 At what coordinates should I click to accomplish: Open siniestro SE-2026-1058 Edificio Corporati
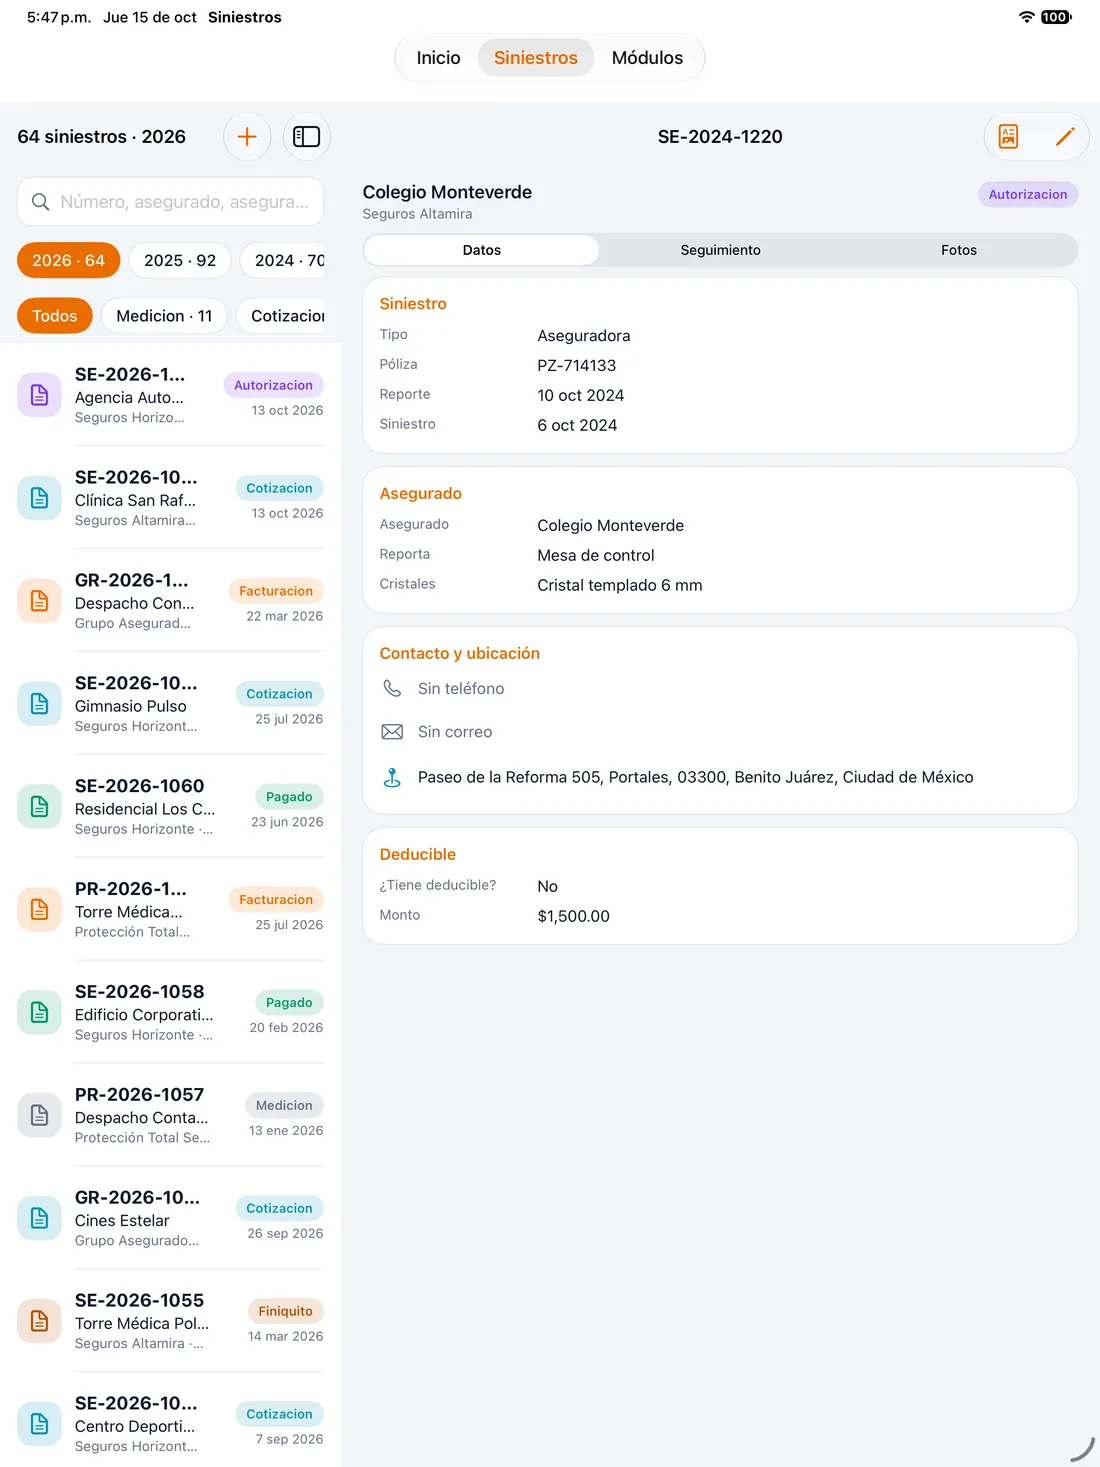(x=170, y=1013)
